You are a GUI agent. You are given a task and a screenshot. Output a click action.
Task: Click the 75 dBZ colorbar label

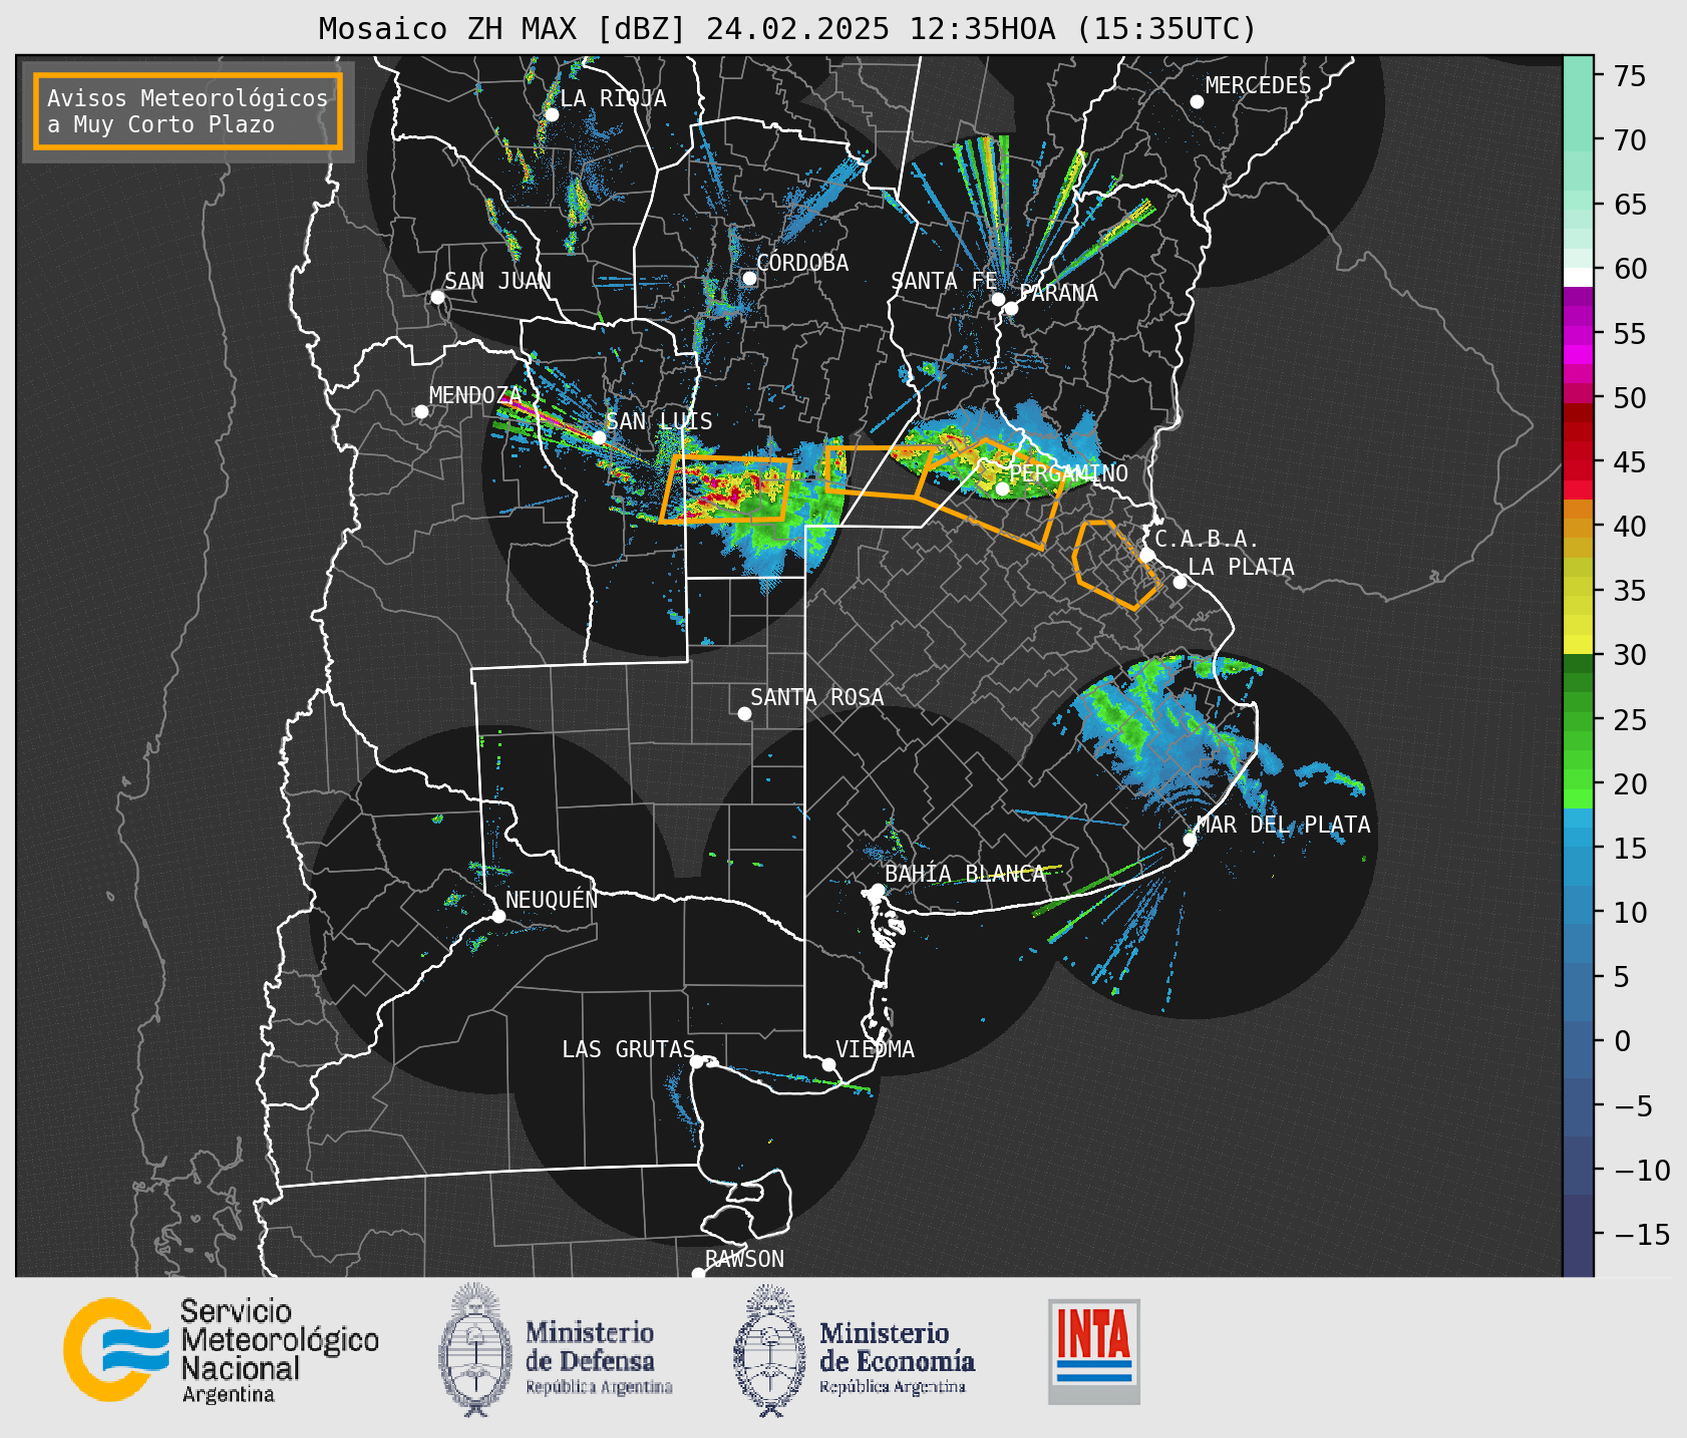point(1628,76)
